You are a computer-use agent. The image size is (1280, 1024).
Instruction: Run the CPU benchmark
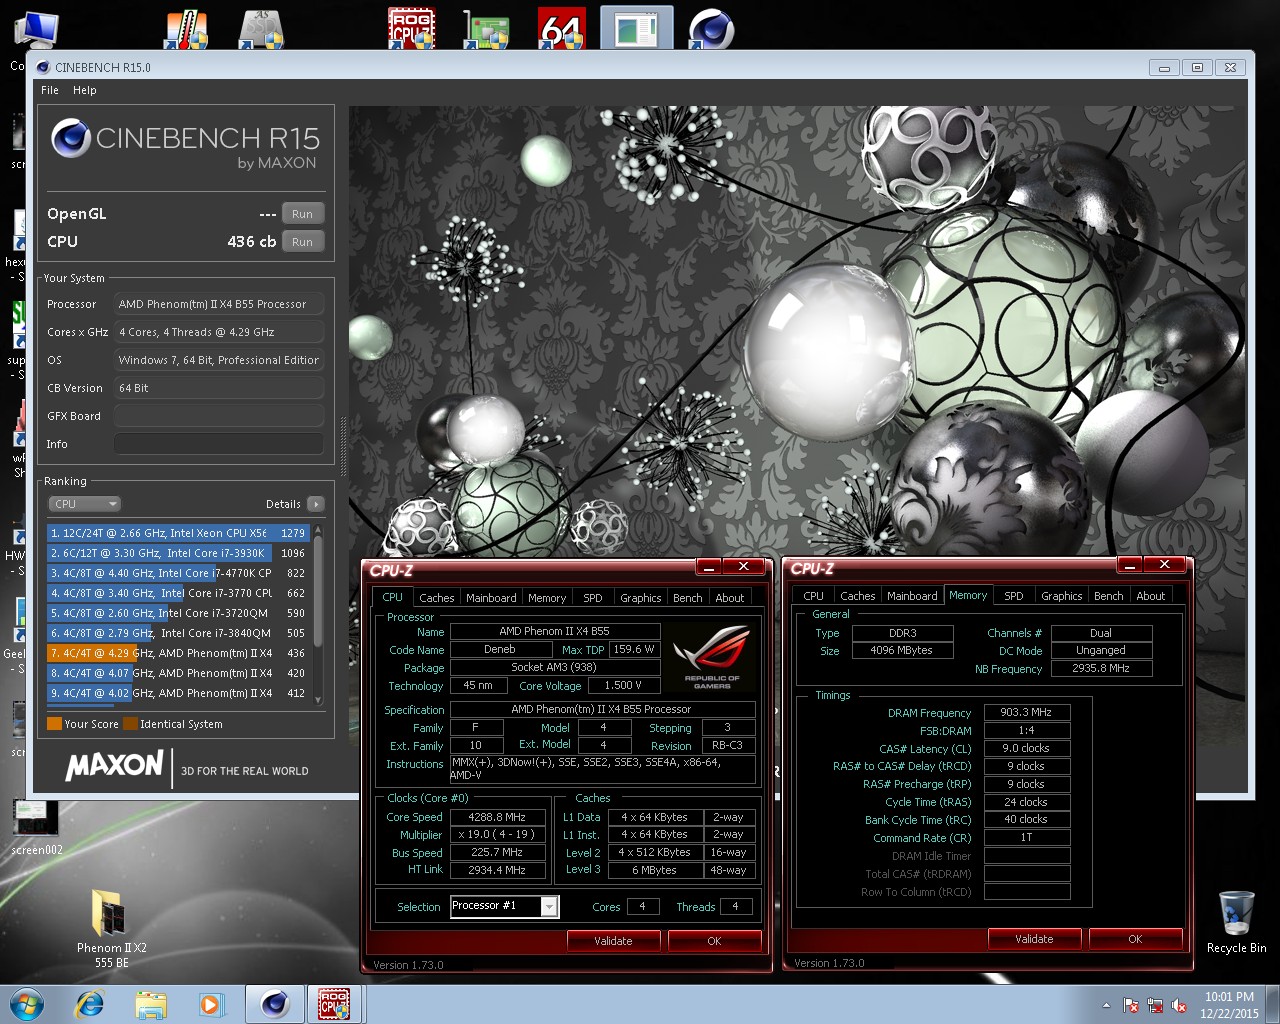point(303,242)
